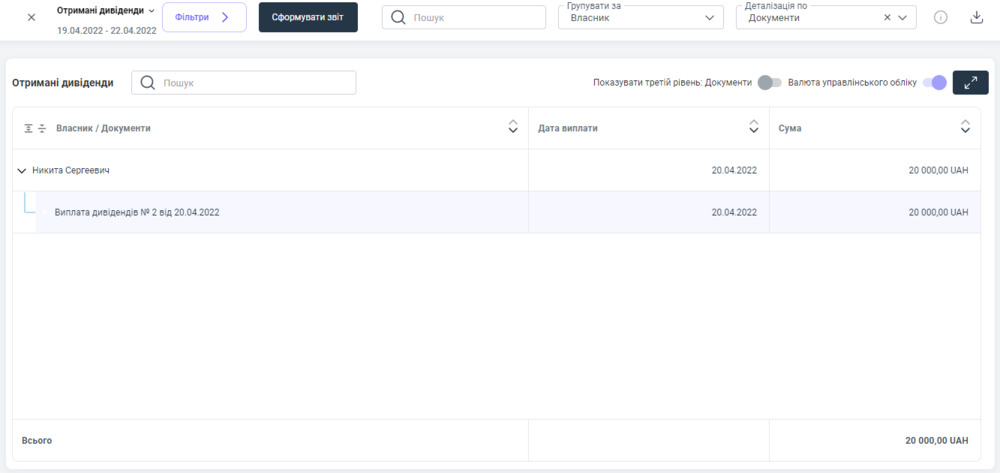Viewport: 1000px width, 473px height.
Task: Click the 'Сформувати звіт' button
Action: point(308,17)
